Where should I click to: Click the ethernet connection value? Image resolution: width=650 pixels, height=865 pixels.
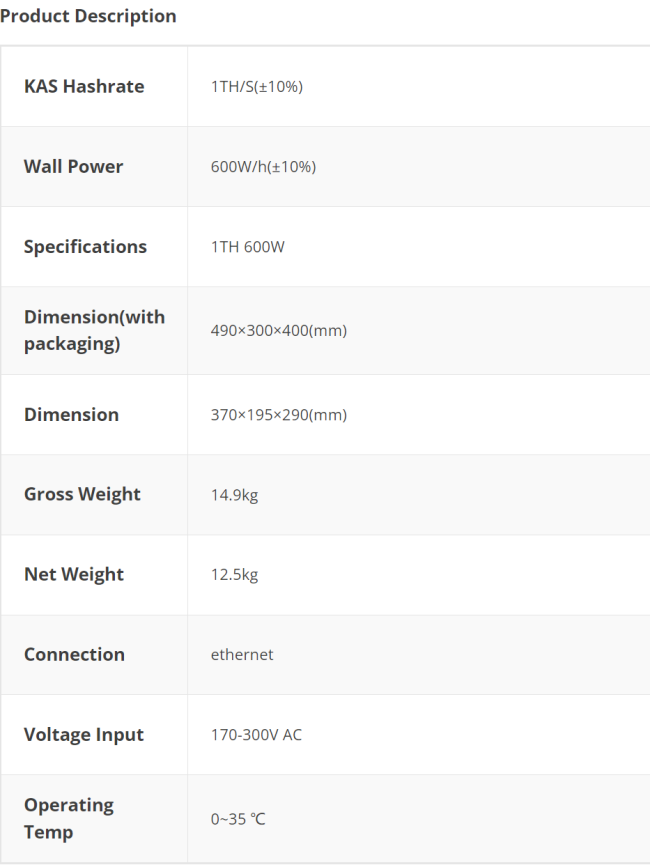[x=242, y=655]
